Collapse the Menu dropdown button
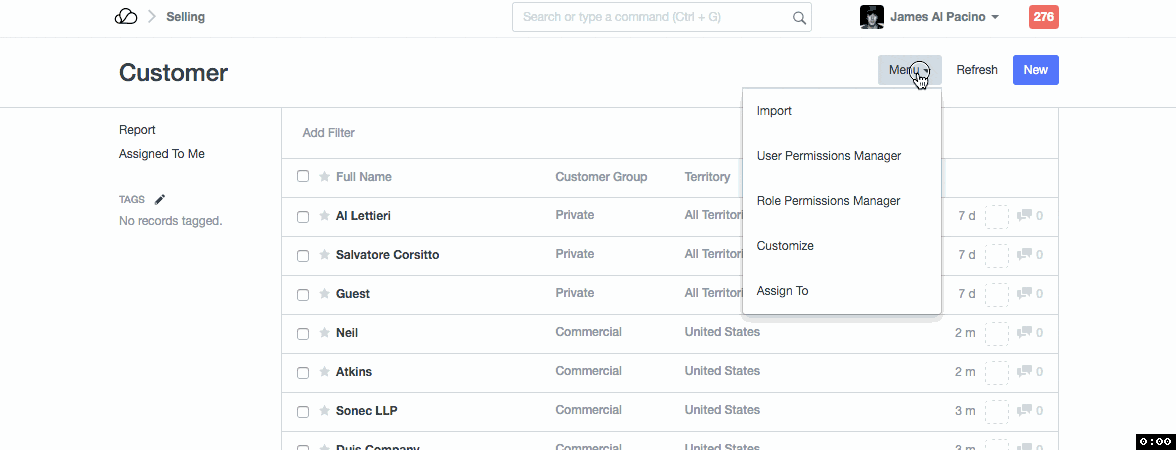 [909, 70]
